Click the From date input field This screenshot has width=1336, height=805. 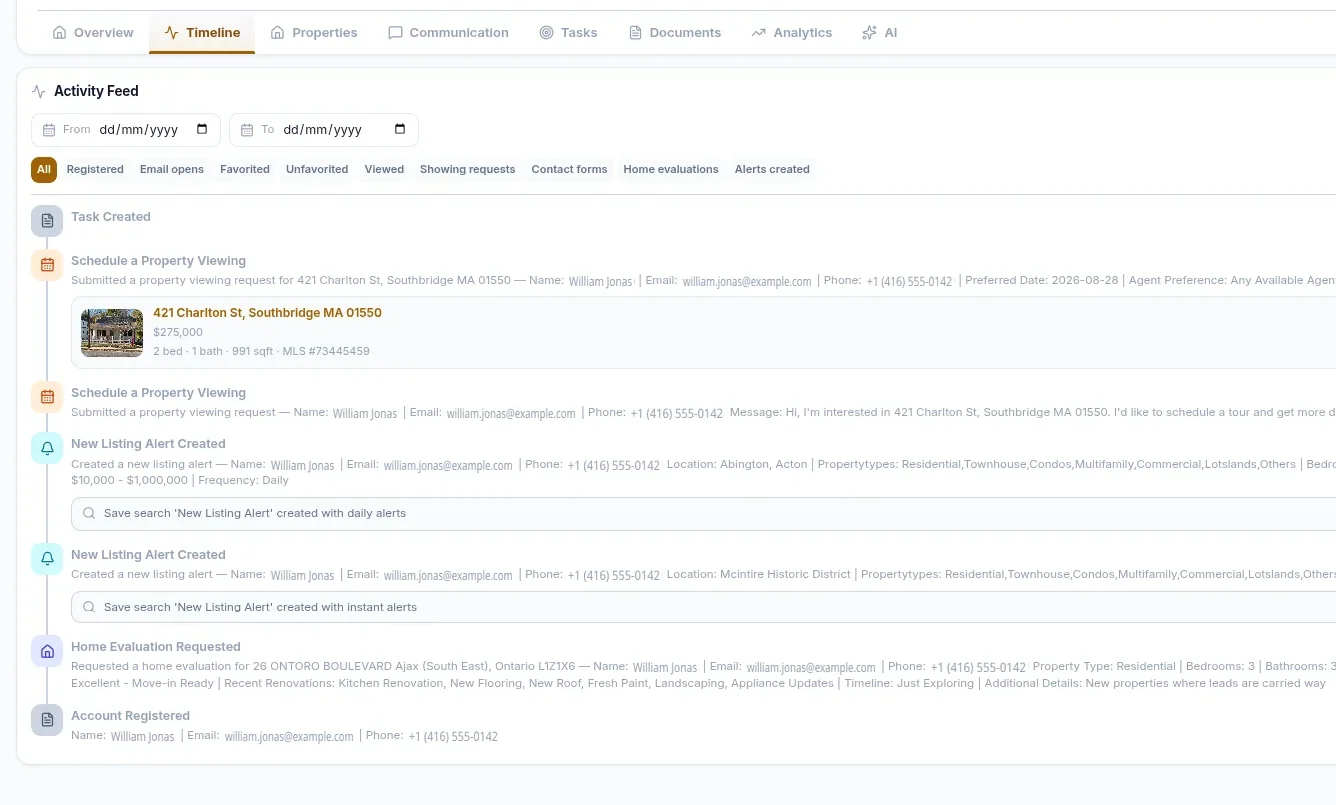click(126, 130)
